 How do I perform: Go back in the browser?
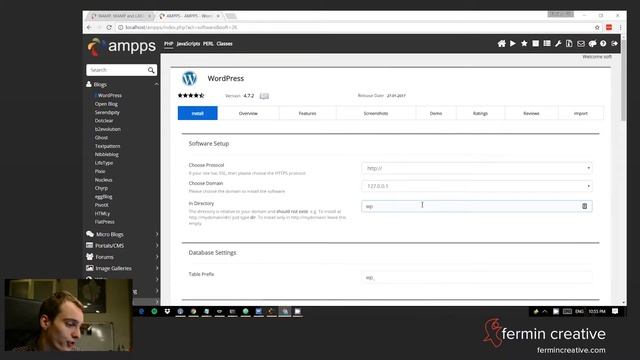[89, 27]
